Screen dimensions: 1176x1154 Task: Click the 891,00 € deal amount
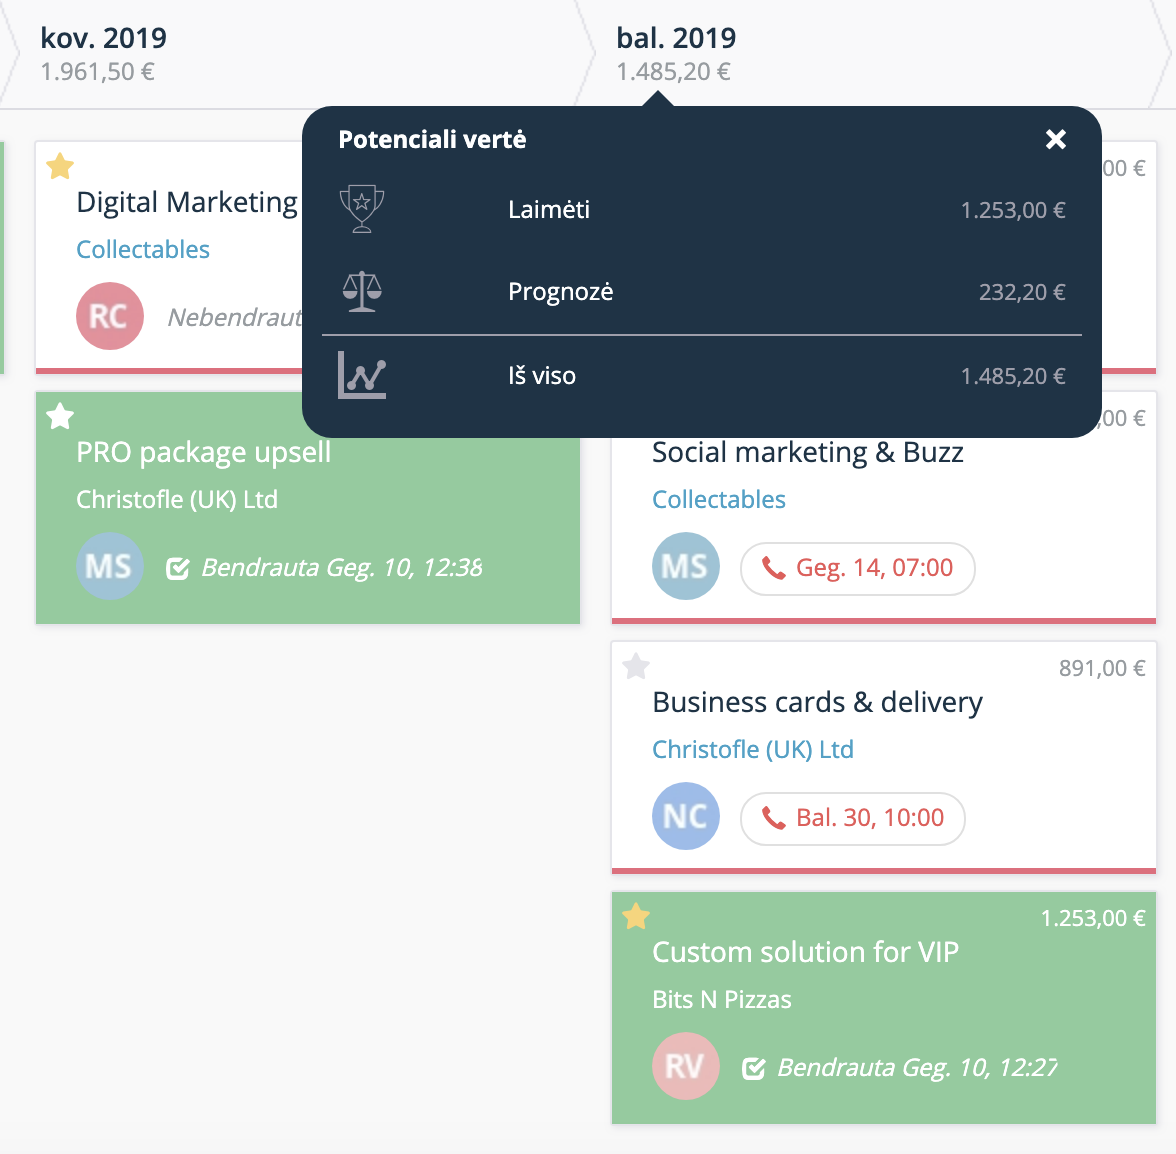pyautogui.click(x=1102, y=668)
